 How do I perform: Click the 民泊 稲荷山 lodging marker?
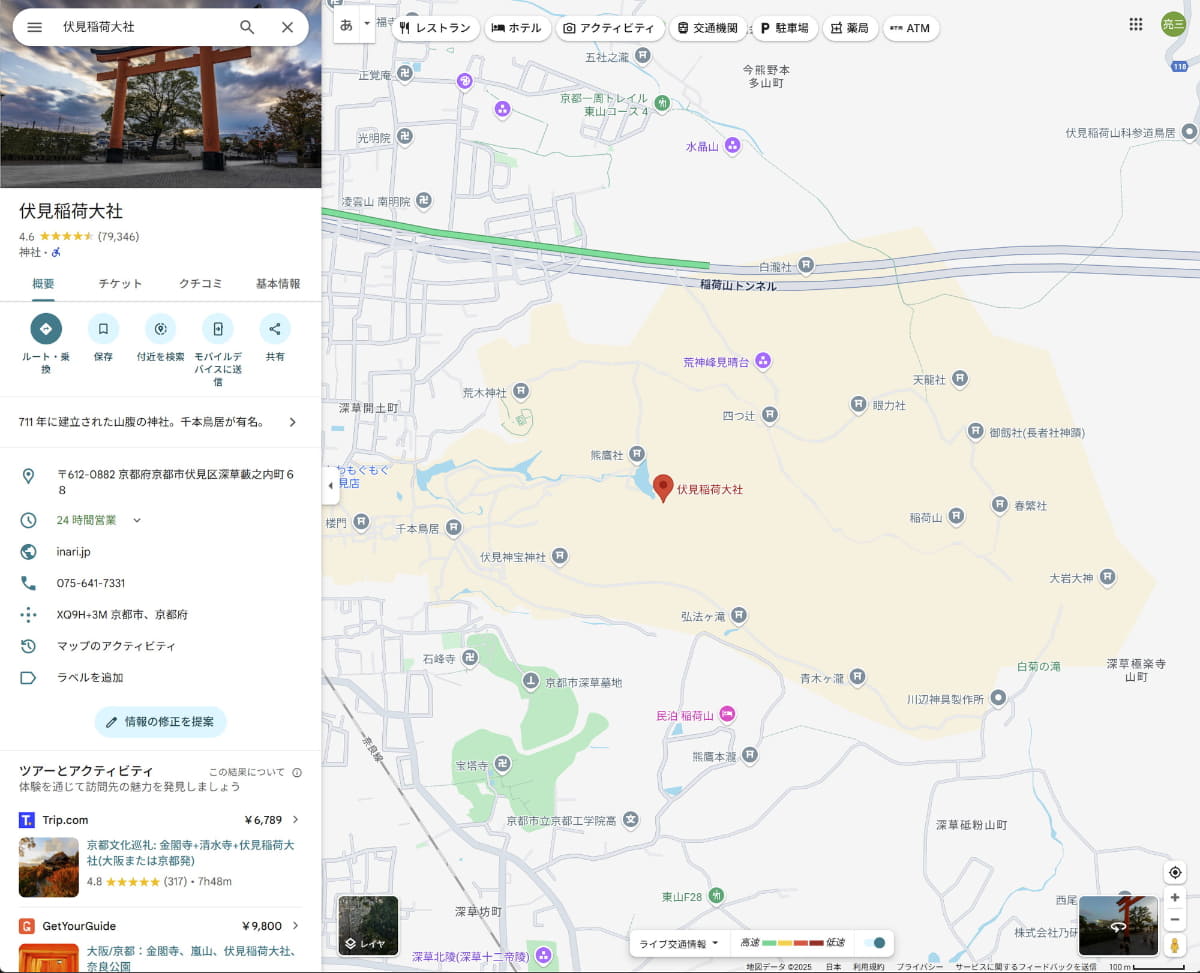tap(727, 715)
